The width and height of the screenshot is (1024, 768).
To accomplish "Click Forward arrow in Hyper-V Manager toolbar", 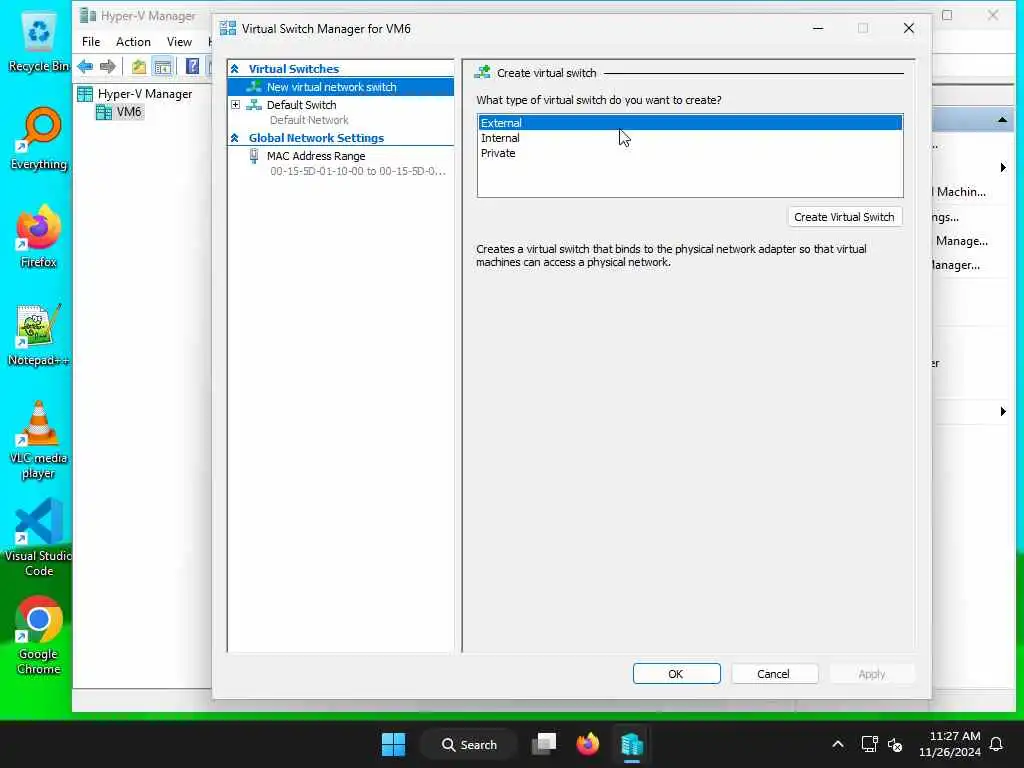I will (x=108, y=66).
